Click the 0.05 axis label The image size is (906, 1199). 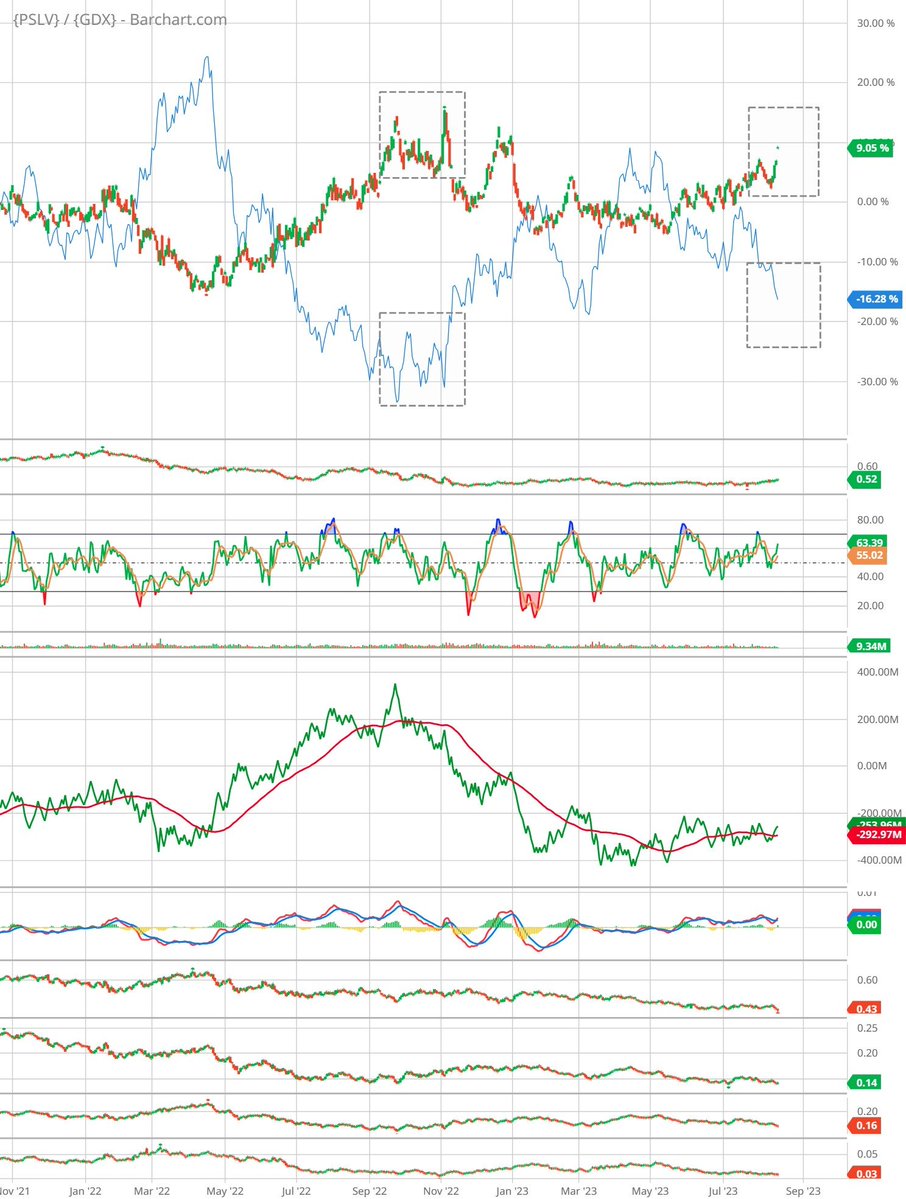coord(867,1155)
